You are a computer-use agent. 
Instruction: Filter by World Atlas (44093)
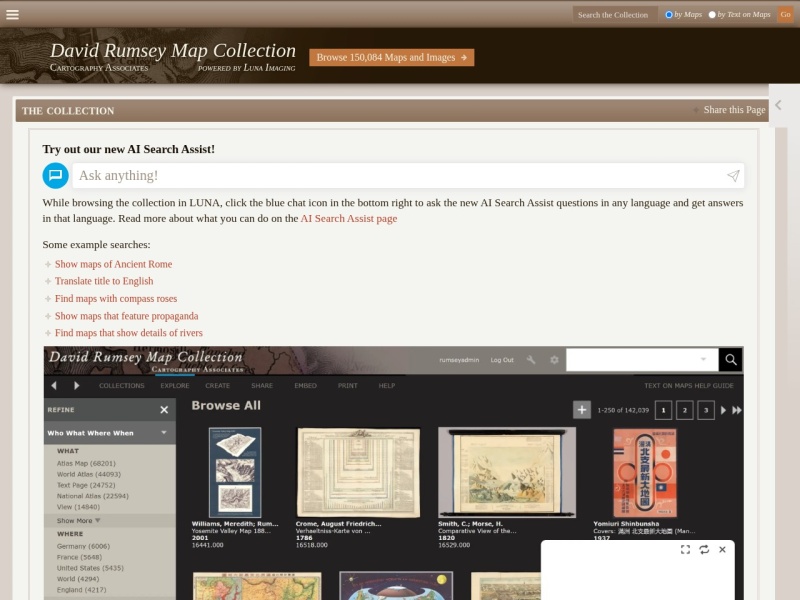[89, 474]
